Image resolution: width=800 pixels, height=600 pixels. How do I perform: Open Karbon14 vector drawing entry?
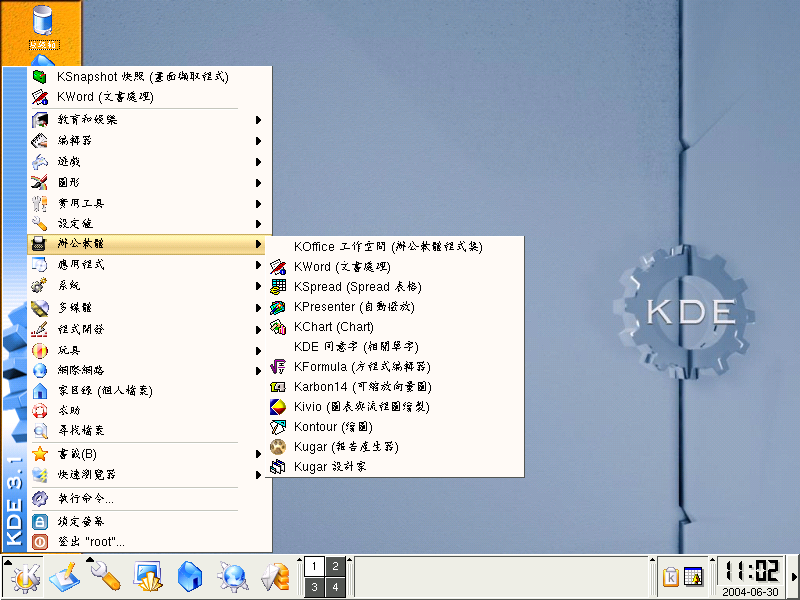pyautogui.click(x=362, y=387)
